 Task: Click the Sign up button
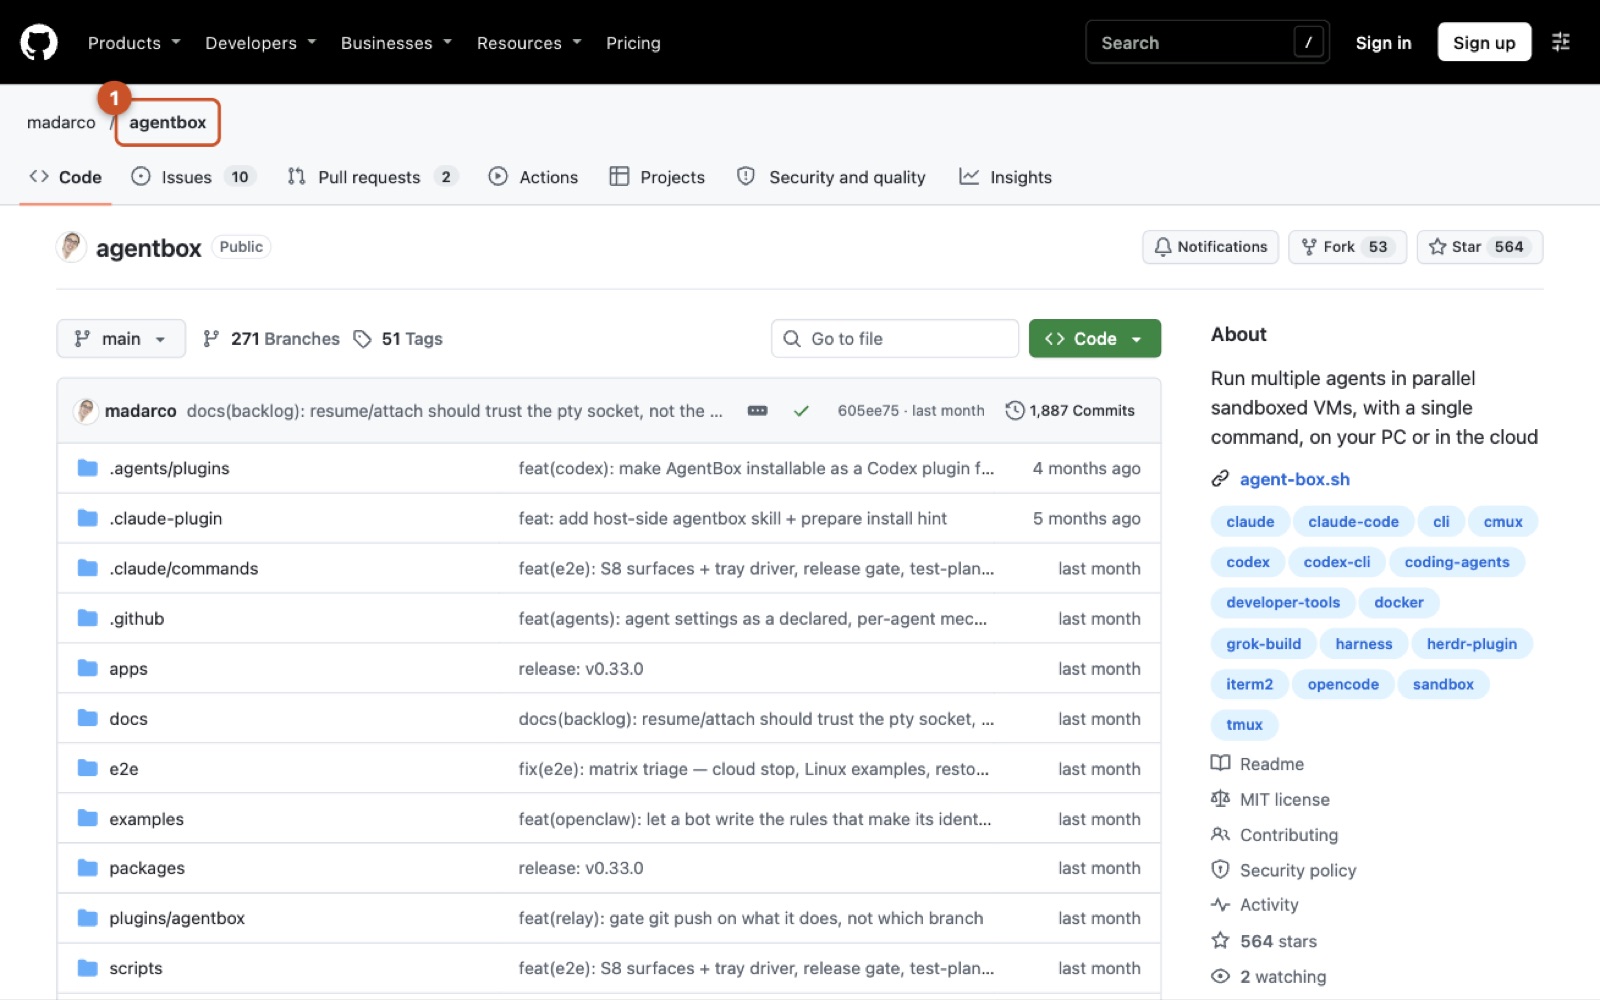click(1484, 42)
